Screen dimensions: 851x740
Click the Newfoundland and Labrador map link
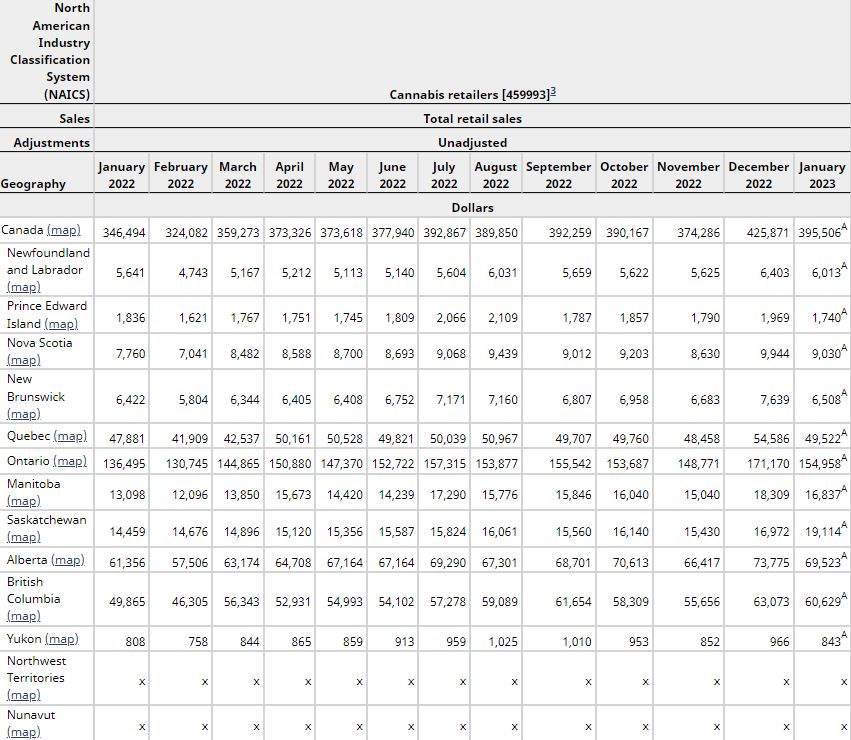24,287
